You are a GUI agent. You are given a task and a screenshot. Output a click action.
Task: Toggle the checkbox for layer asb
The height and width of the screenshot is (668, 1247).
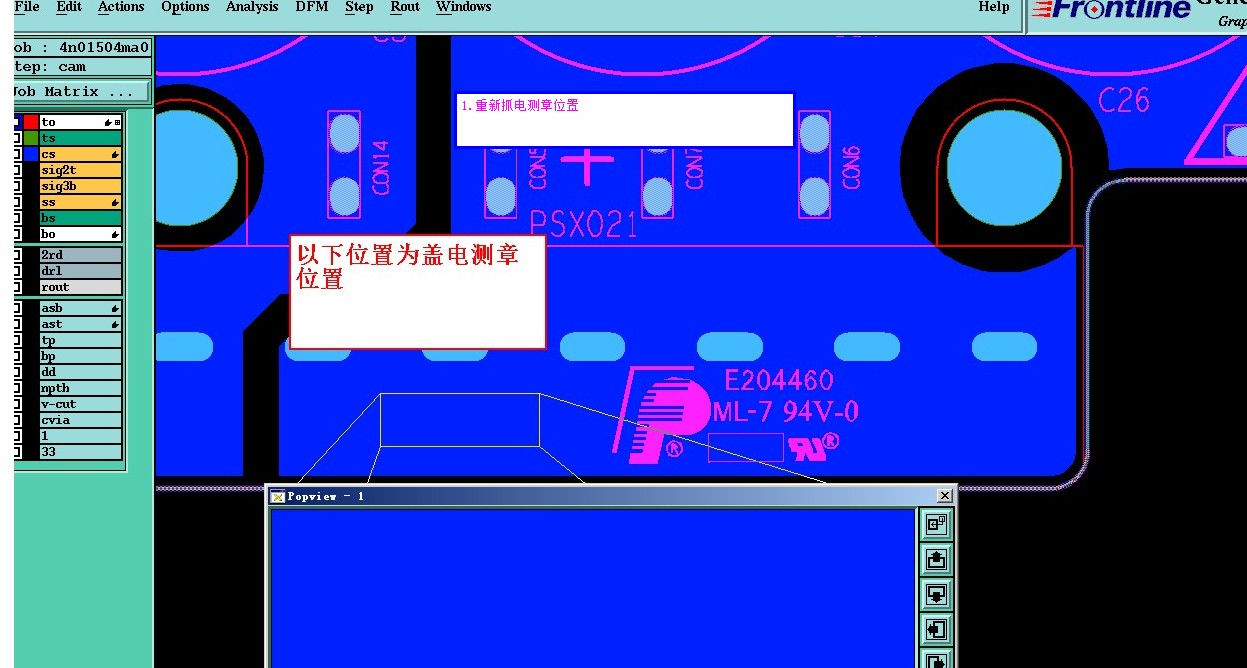17,308
